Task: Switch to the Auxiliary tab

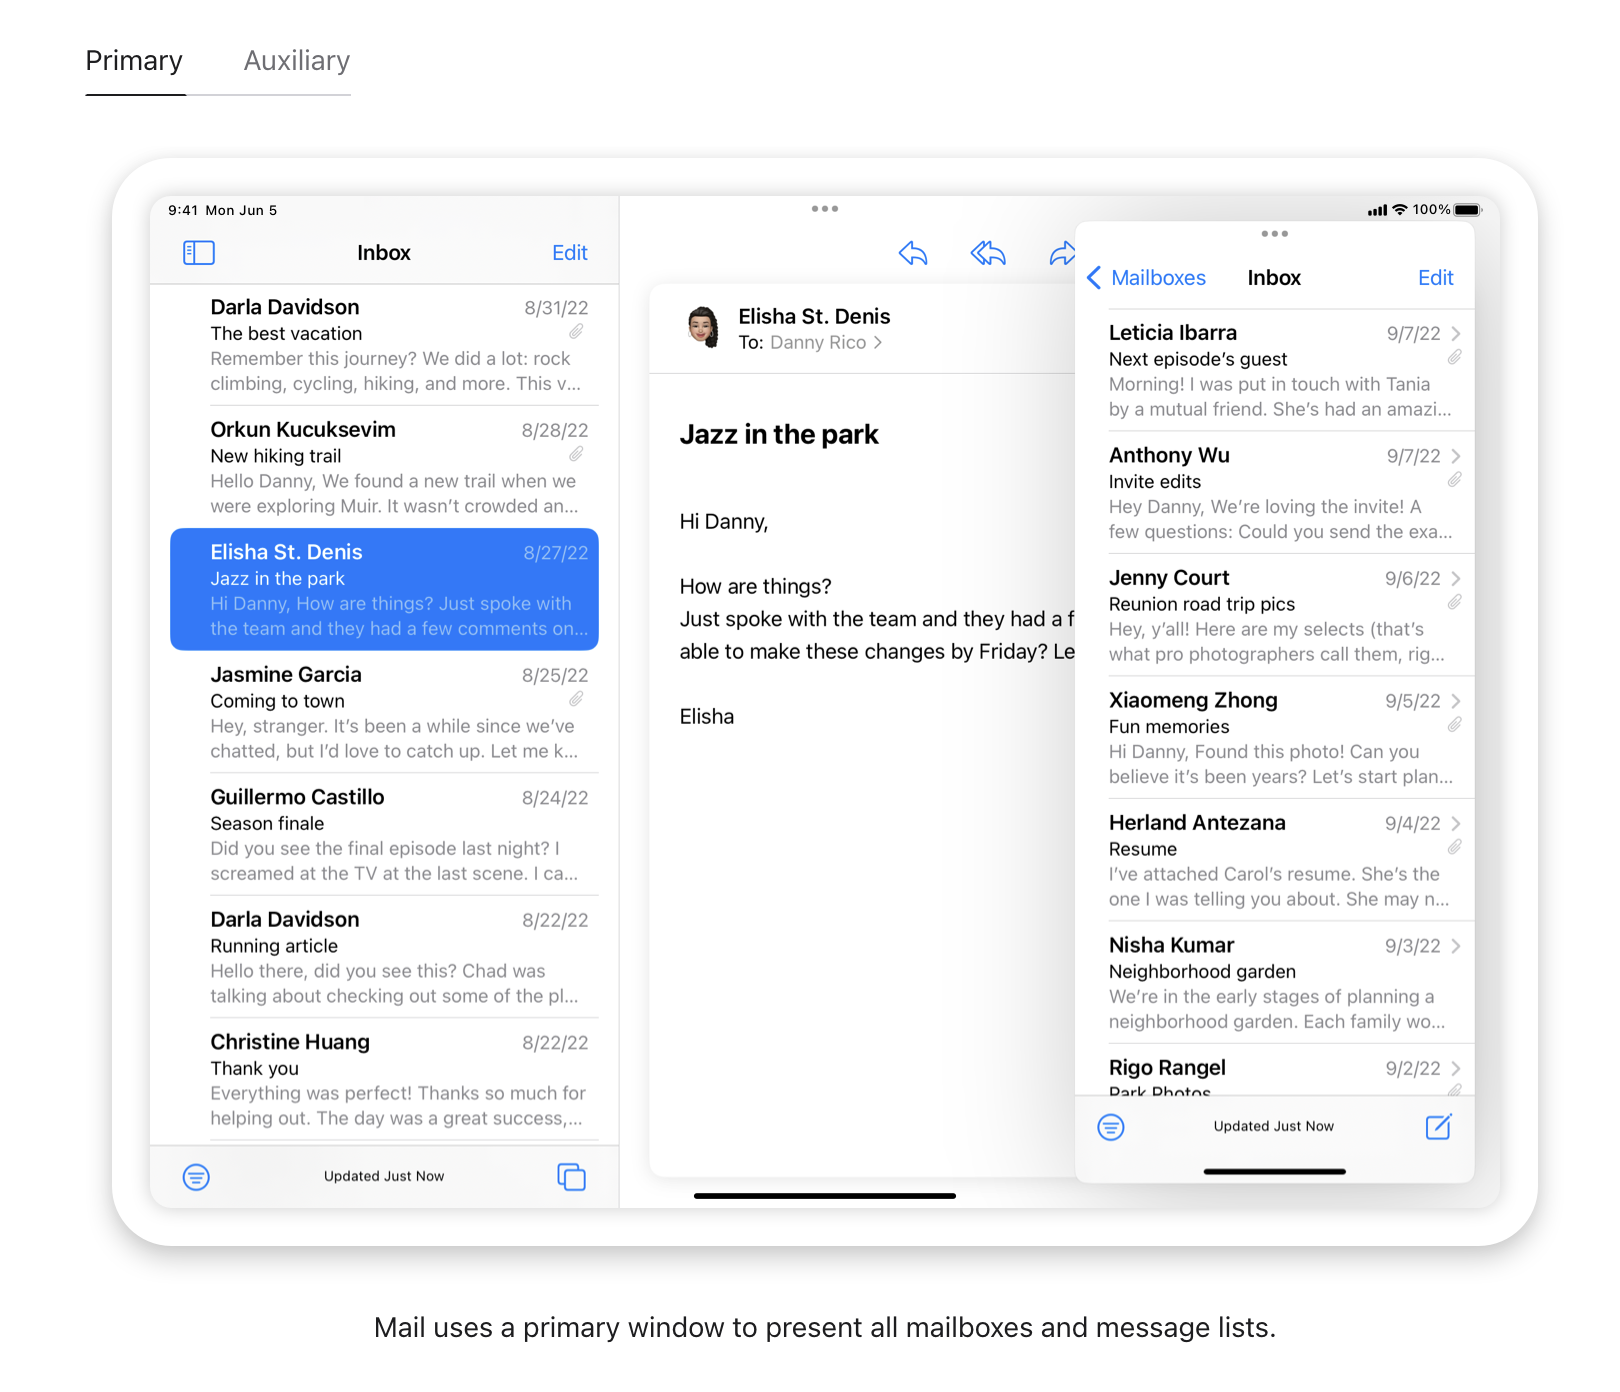Action: [297, 61]
